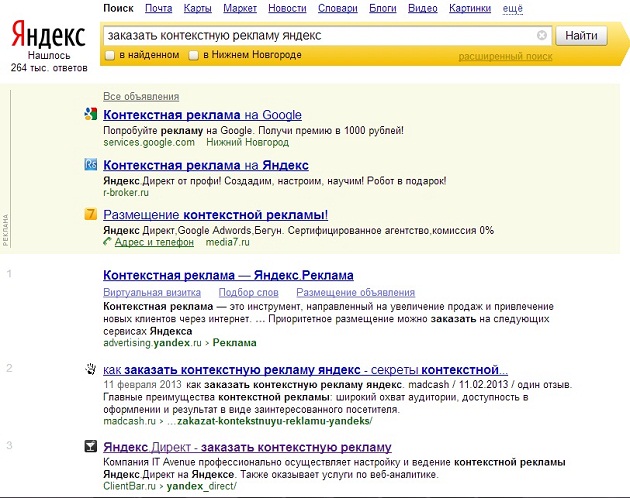The height and width of the screenshot is (498, 630).
Task: Open the Размещение объявления sitelink
Action: [355, 293]
